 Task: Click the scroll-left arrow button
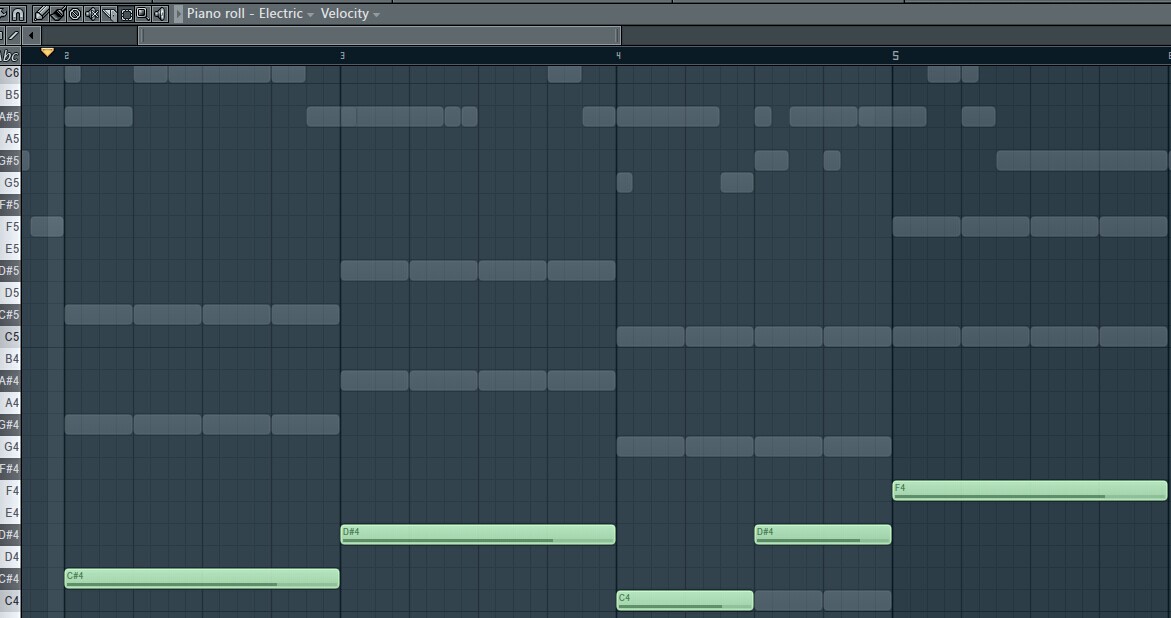pyautogui.click(x=31, y=35)
